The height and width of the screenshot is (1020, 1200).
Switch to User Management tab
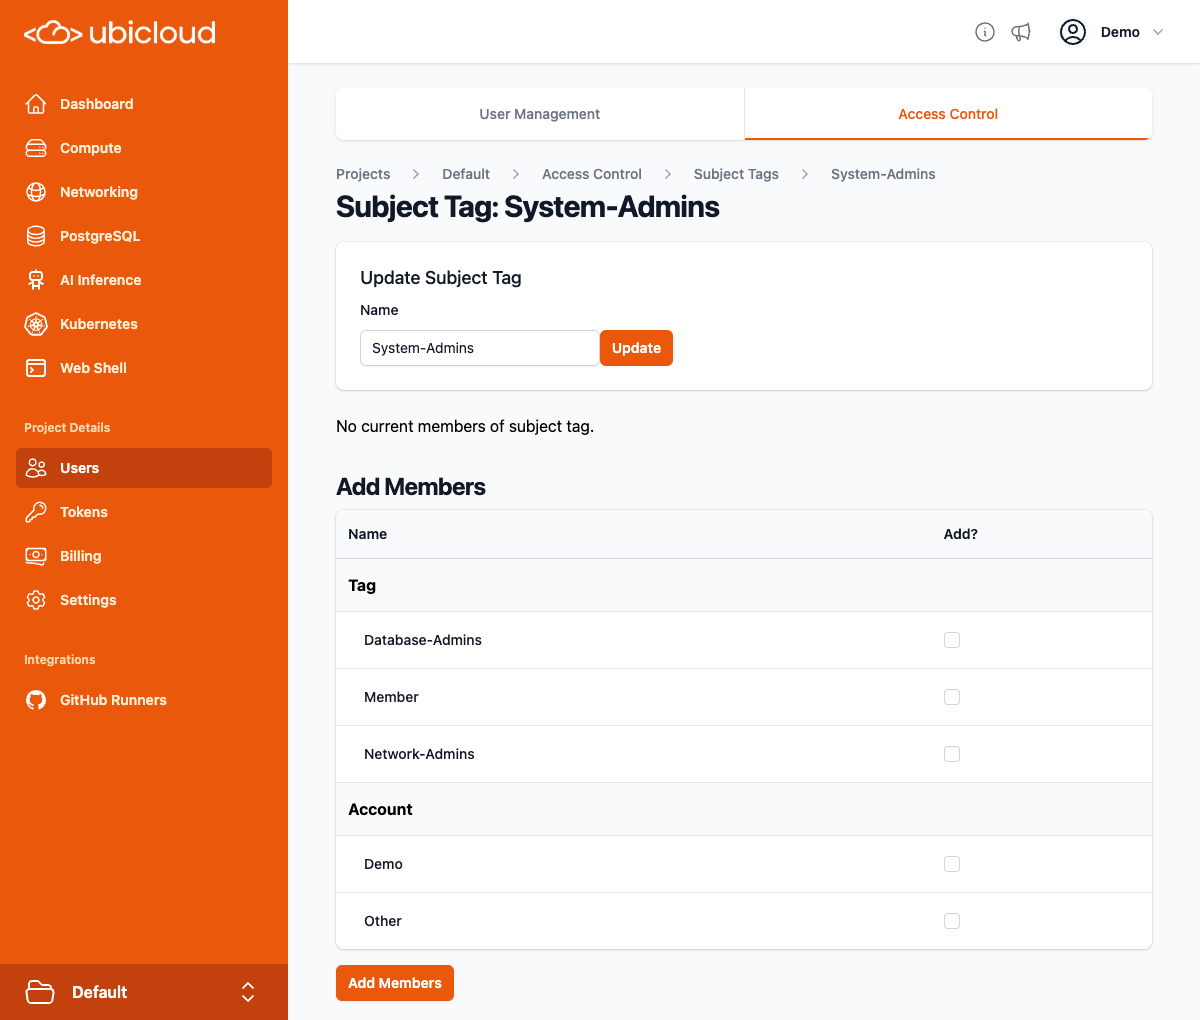click(x=540, y=114)
